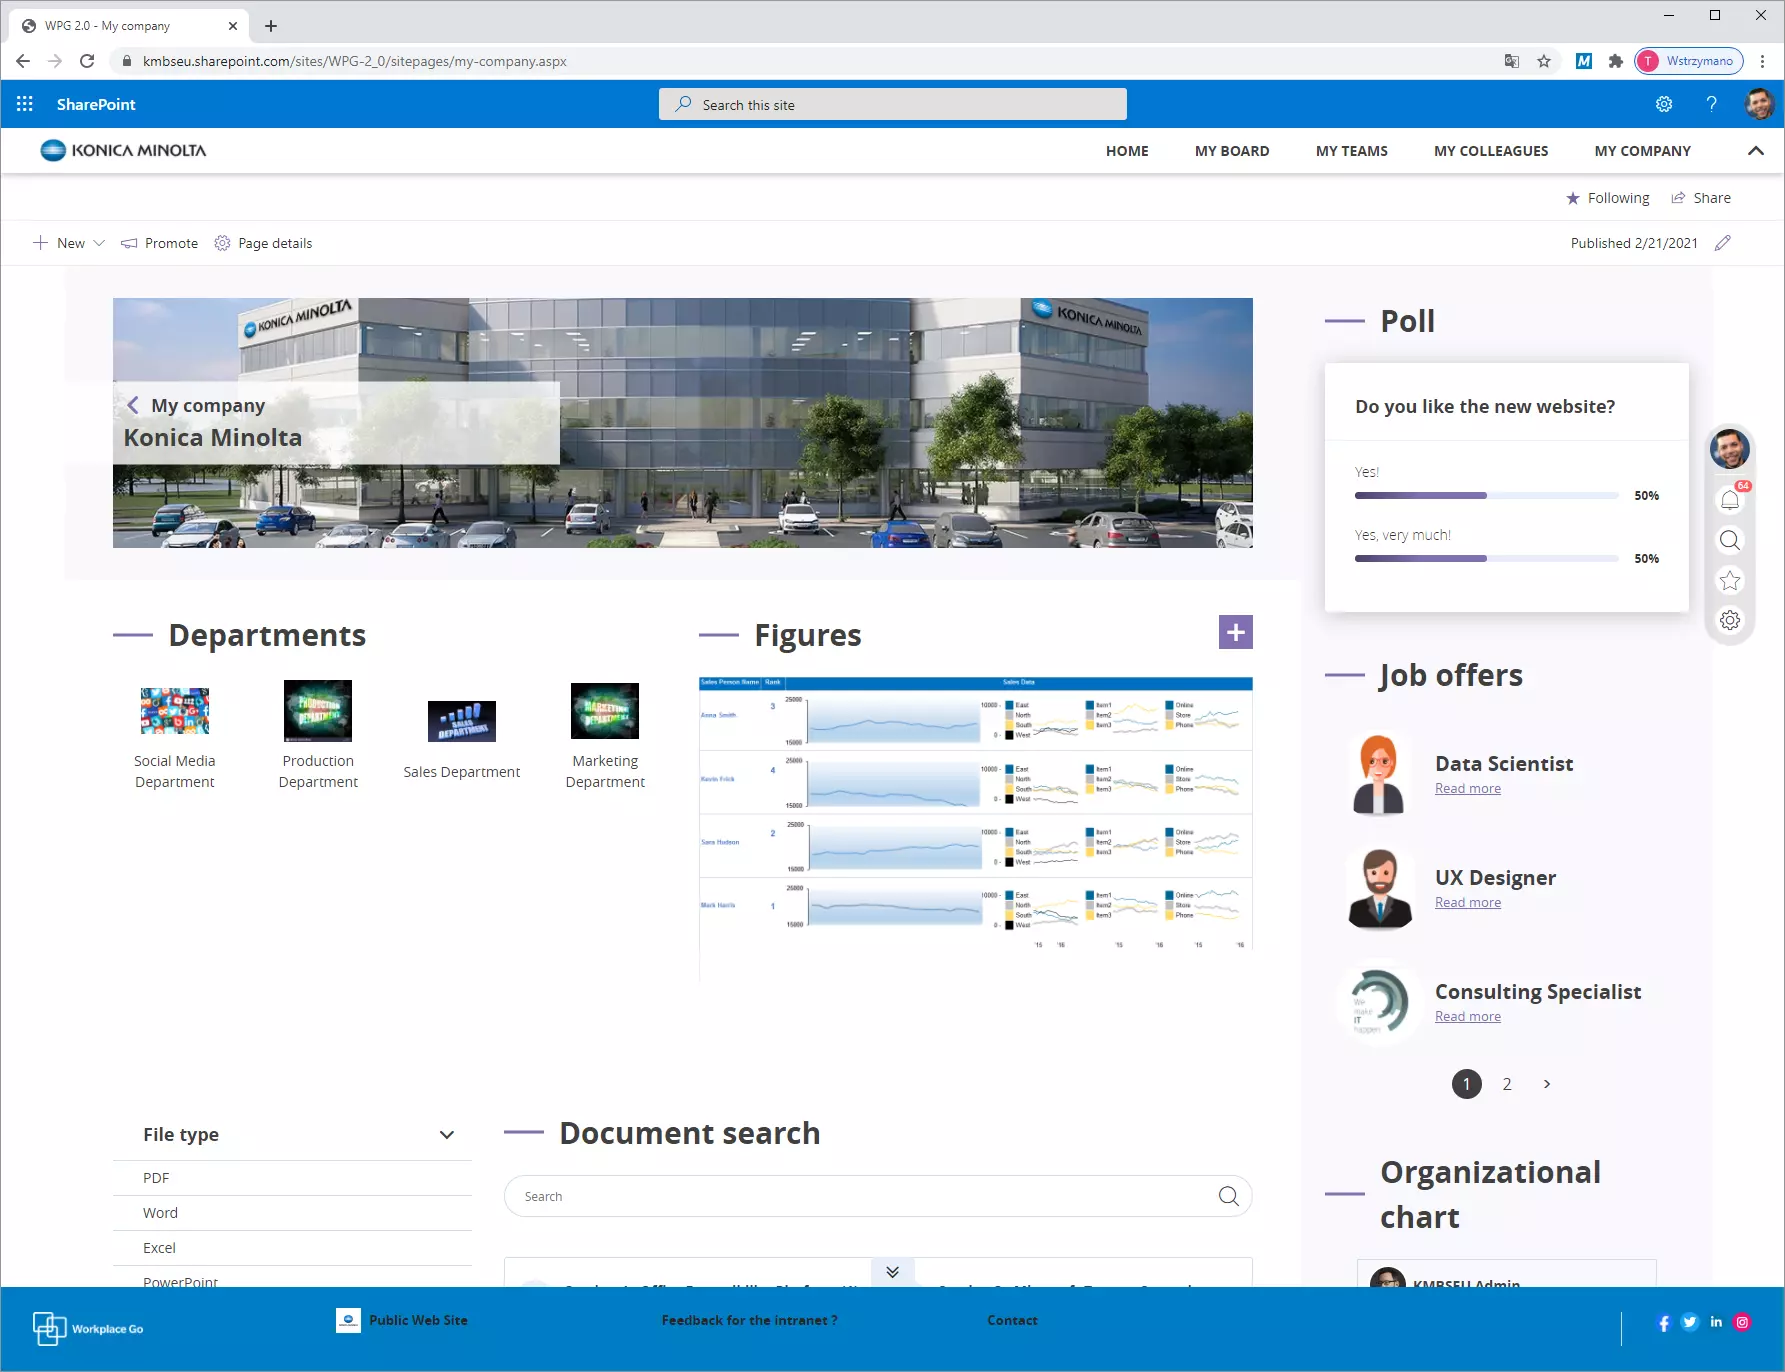Open the Production Department tile

click(x=318, y=736)
